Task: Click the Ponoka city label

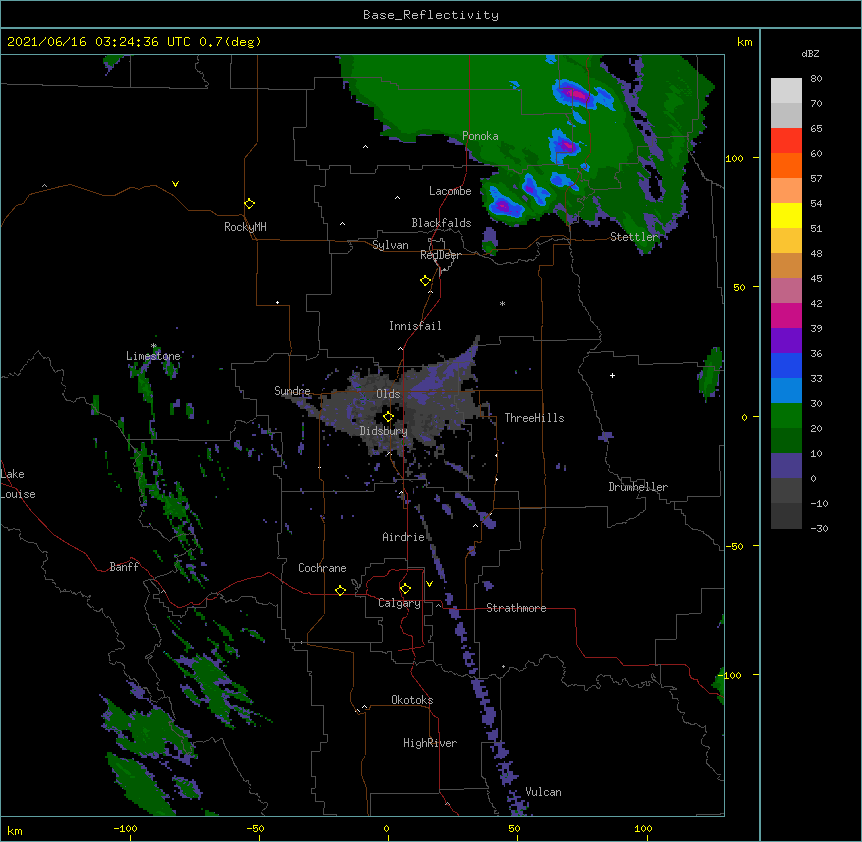Action: point(480,136)
